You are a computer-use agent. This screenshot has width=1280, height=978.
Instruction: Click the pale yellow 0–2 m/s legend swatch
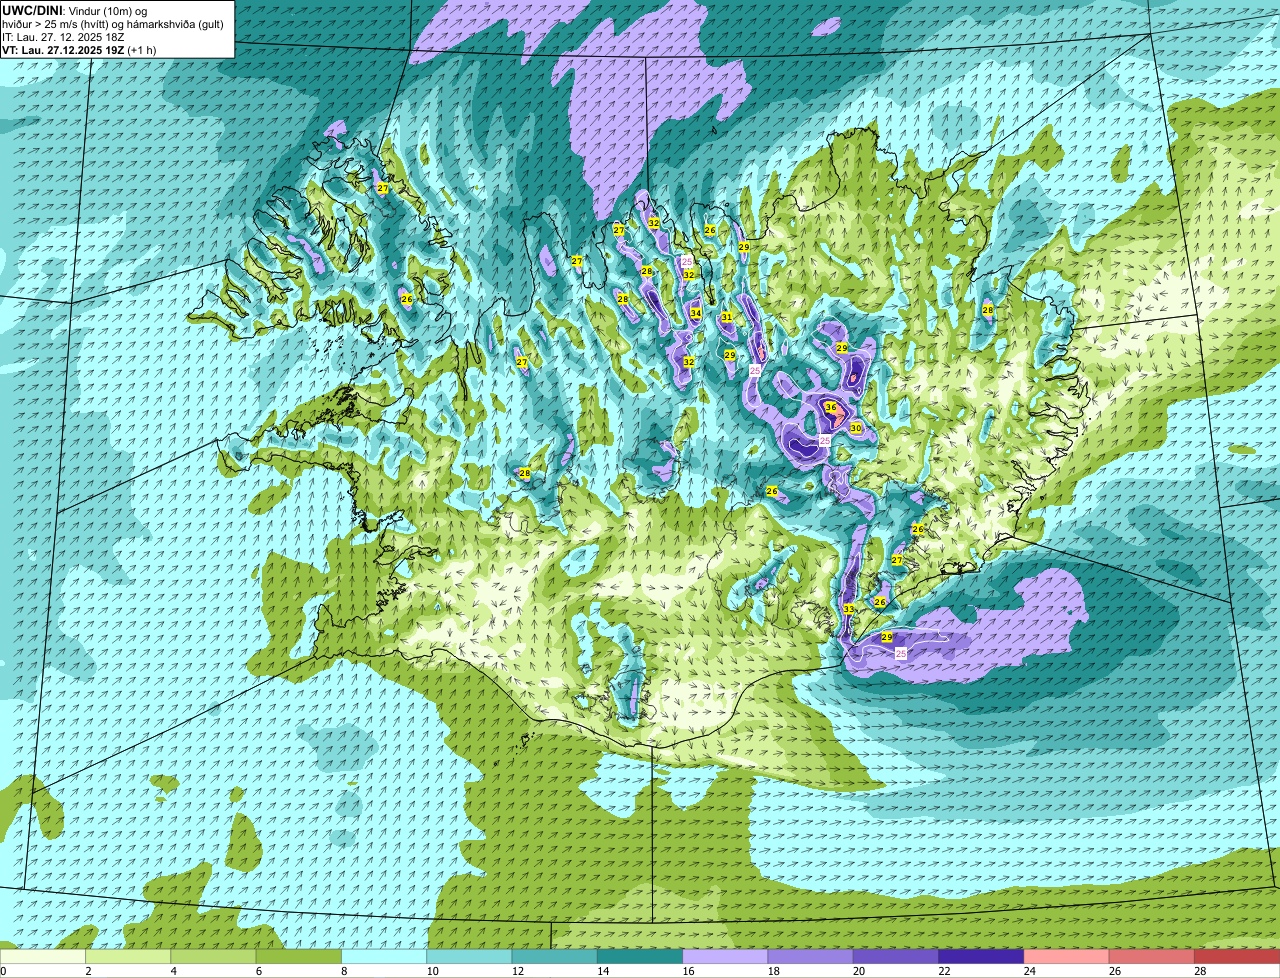click(x=43, y=956)
